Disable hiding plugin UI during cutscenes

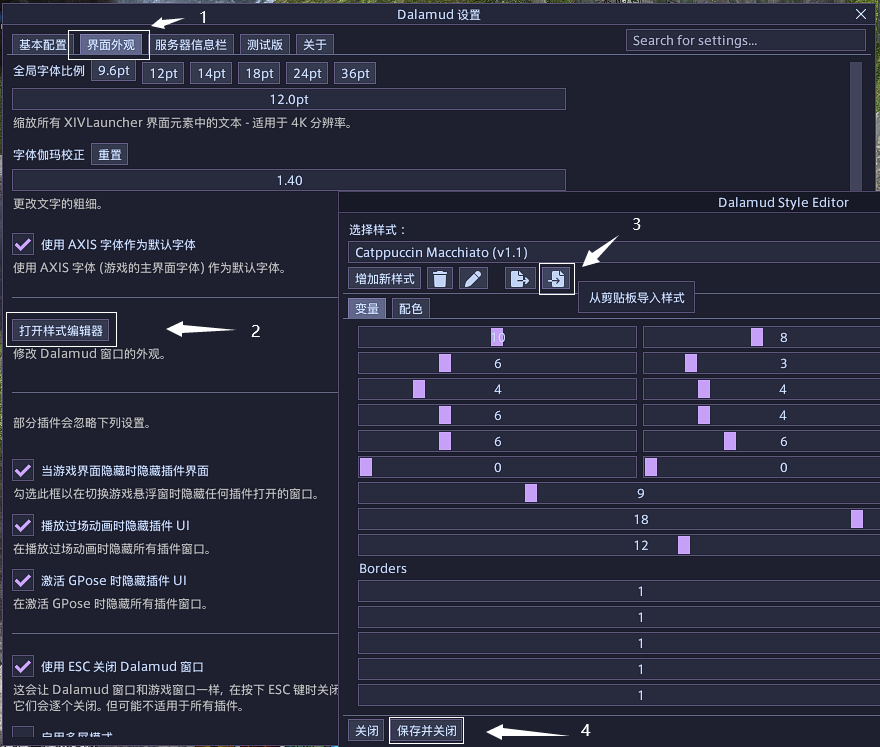click(x=23, y=525)
